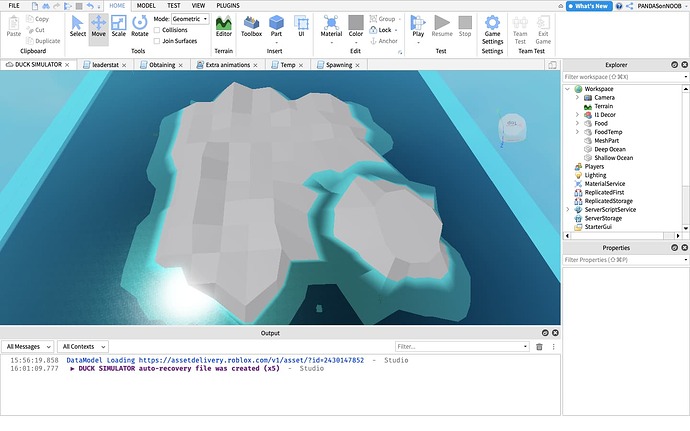690x431 pixels.
Task: Select Terrain in the Explorer
Action: 603,107
